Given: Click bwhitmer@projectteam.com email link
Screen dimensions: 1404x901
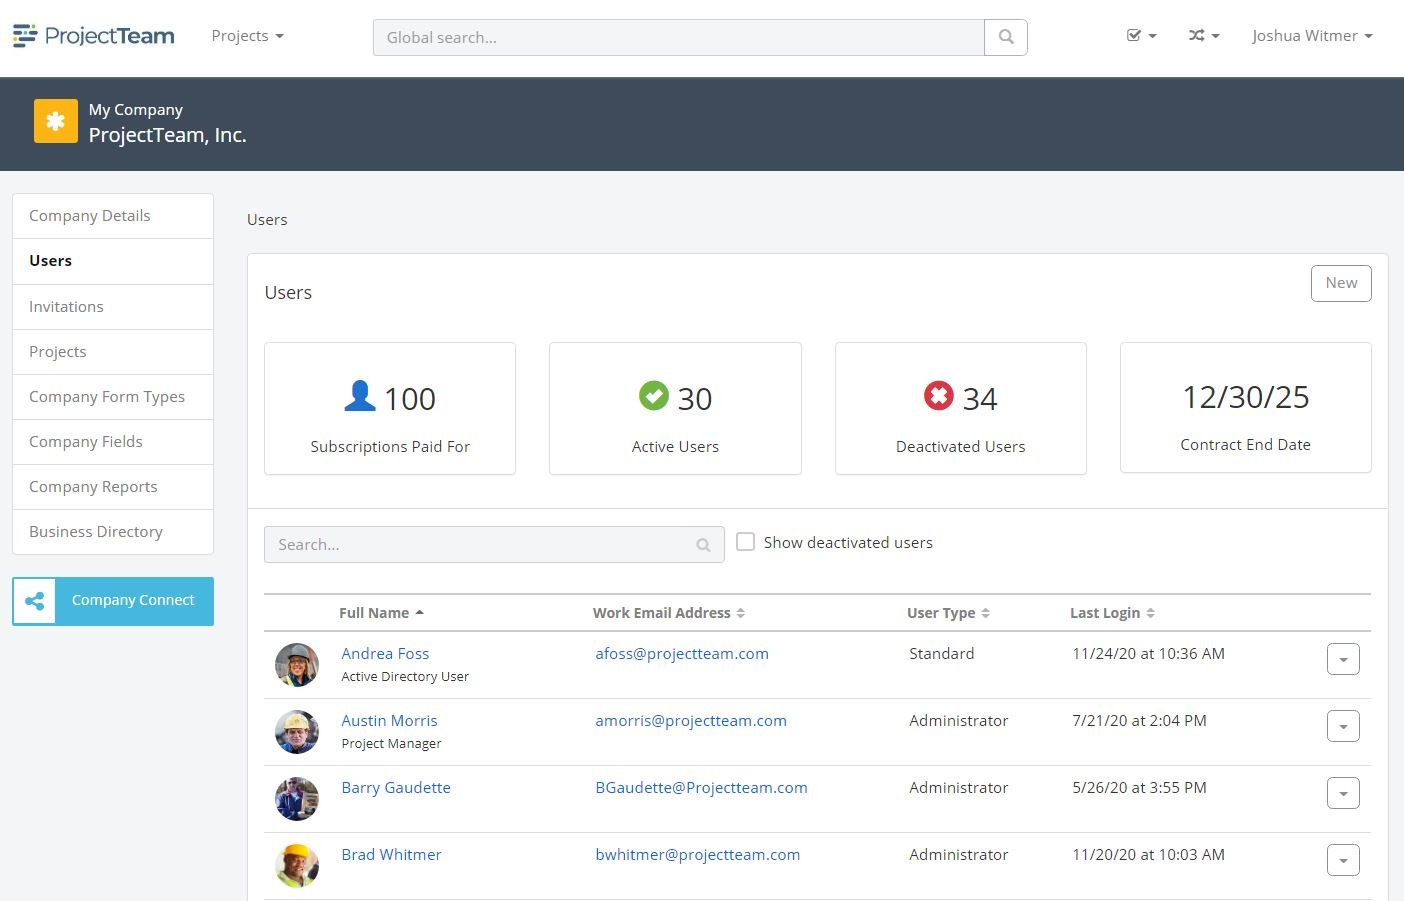Looking at the screenshot, I should point(697,855).
